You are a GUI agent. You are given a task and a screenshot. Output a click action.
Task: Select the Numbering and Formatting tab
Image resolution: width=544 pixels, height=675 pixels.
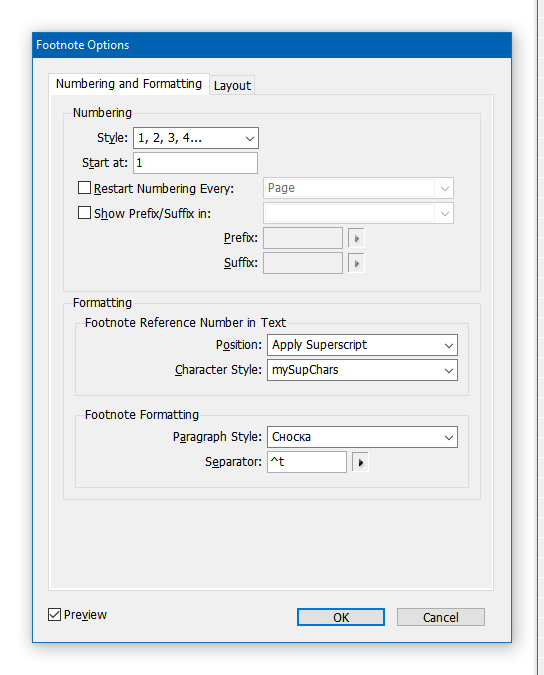[129, 84]
